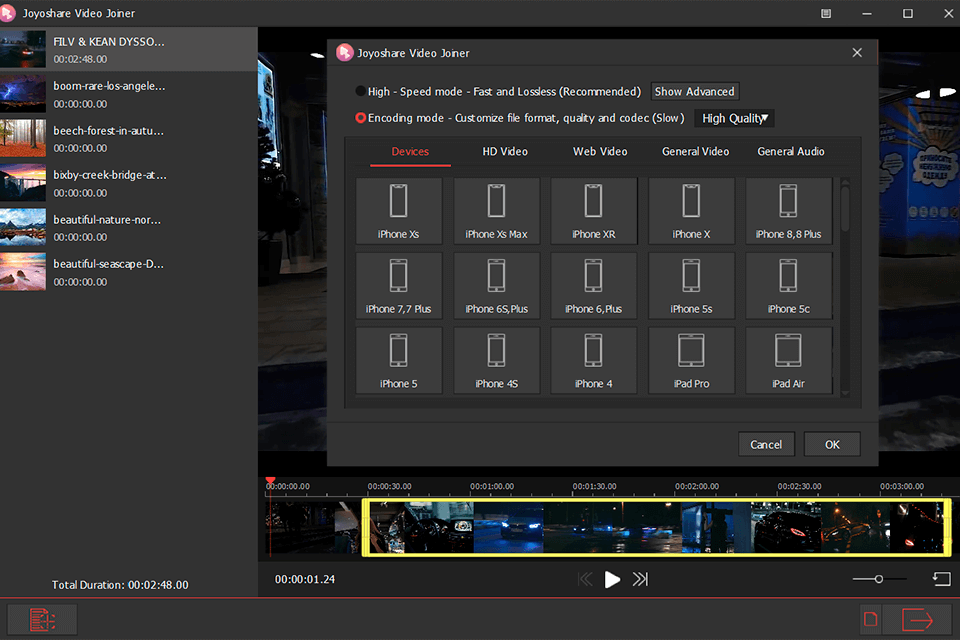Select the iPhone Xs device preset
The height and width of the screenshot is (640, 960).
tap(398, 210)
